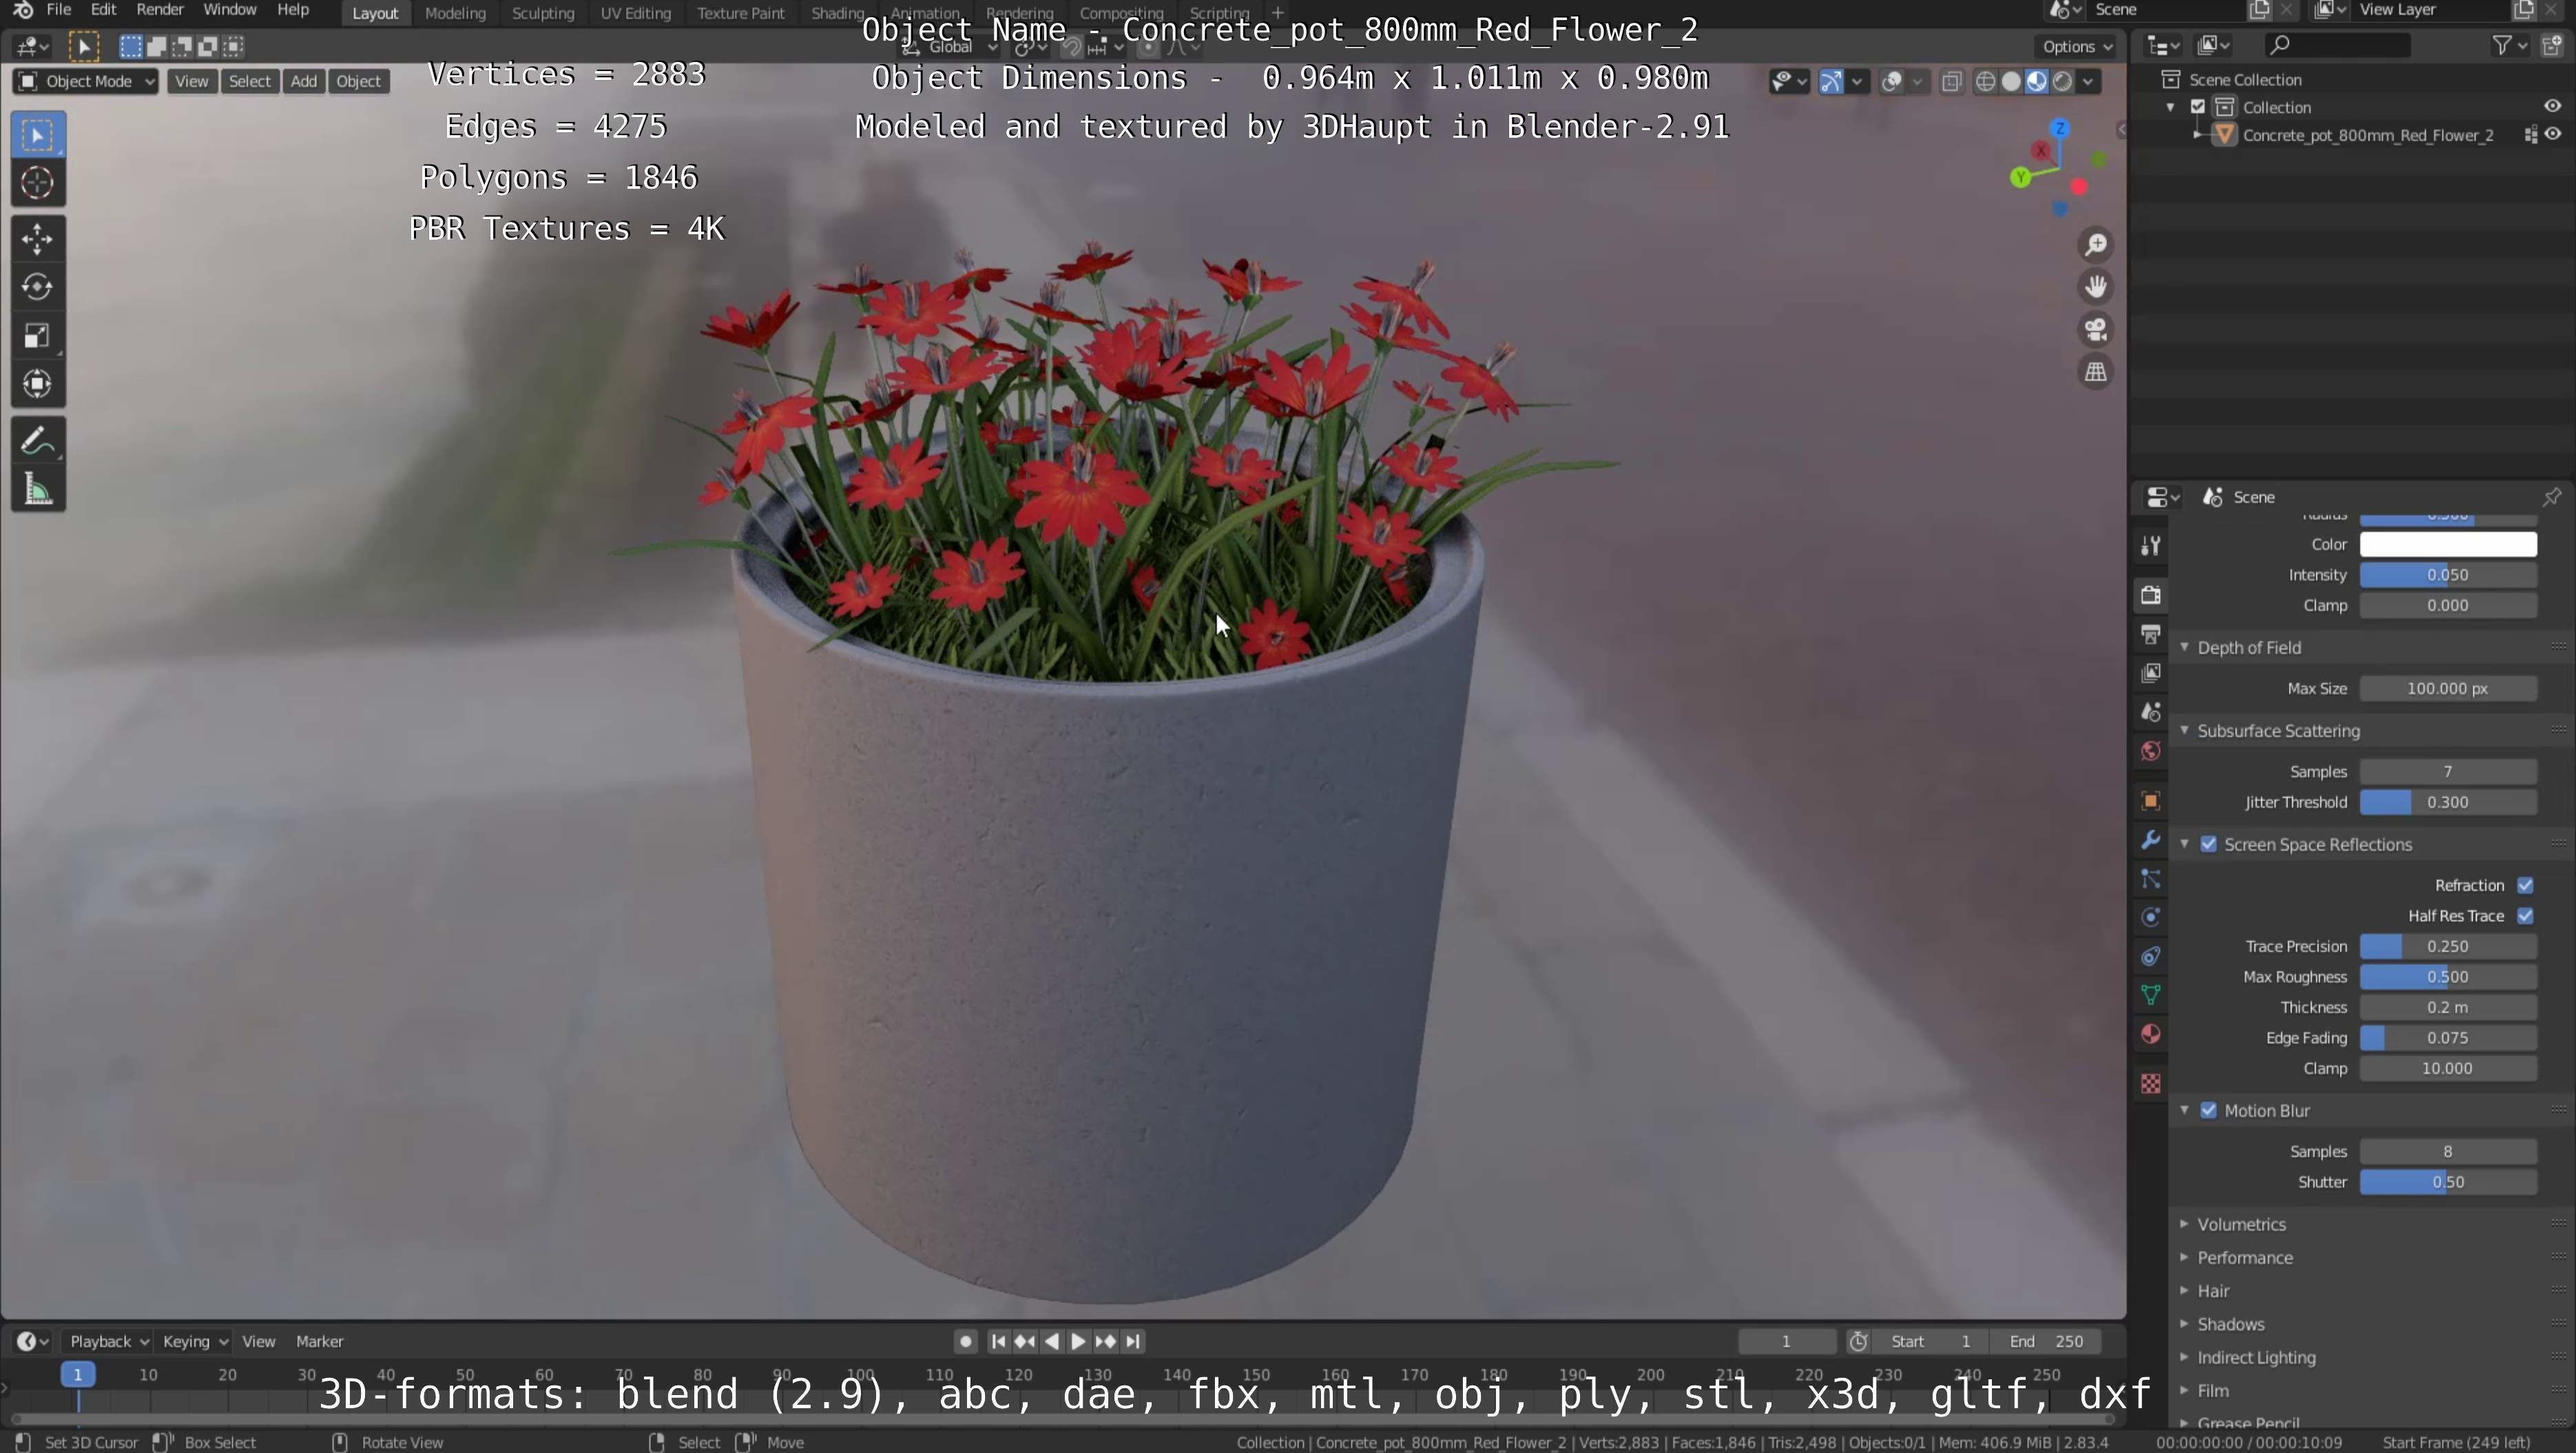Click timeline Marker menu
This screenshot has height=1453, width=2576.
point(319,1342)
